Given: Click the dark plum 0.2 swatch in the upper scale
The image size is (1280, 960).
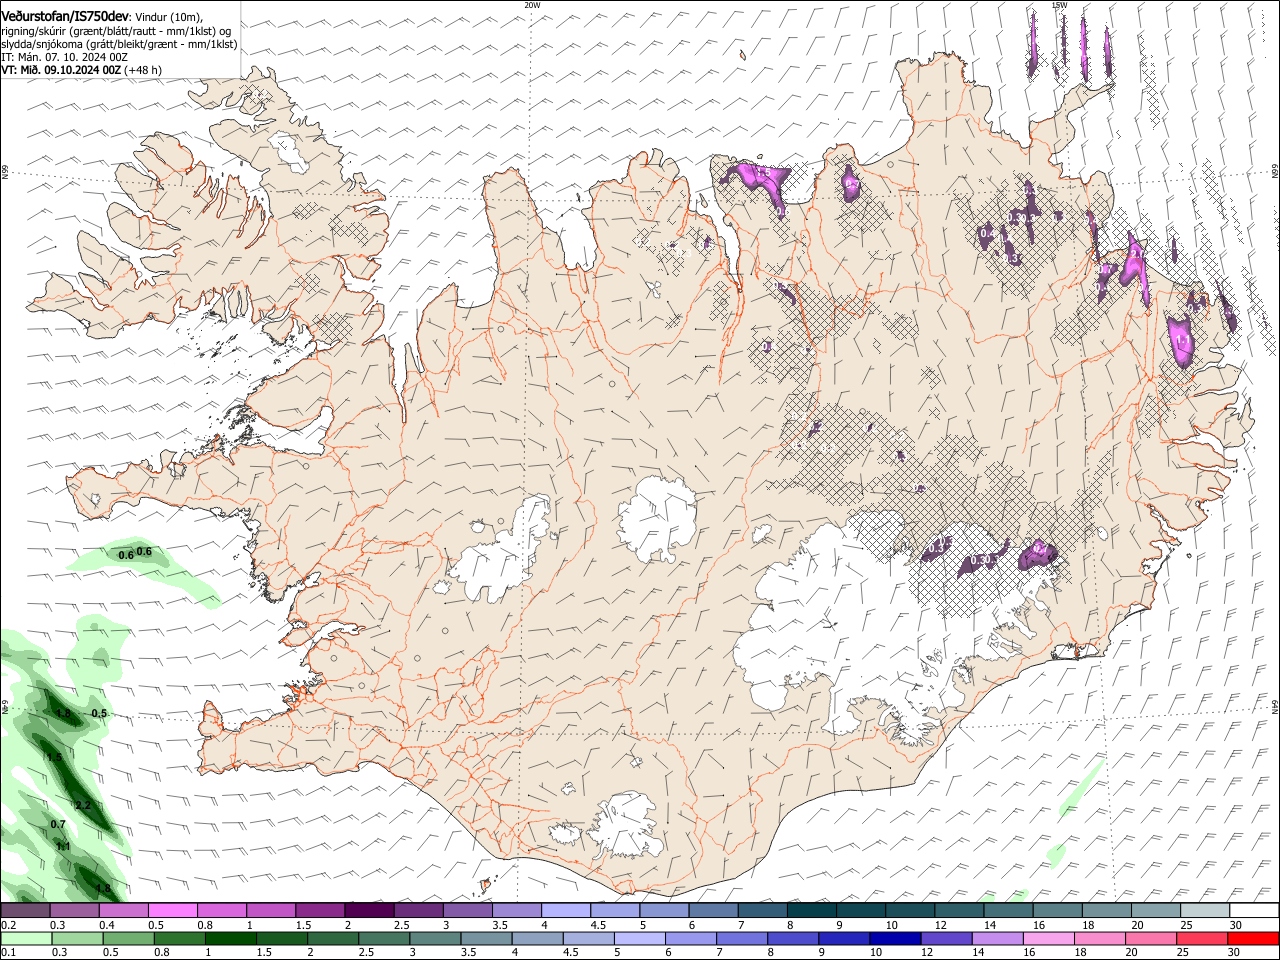Looking at the screenshot, I should tap(25, 911).
